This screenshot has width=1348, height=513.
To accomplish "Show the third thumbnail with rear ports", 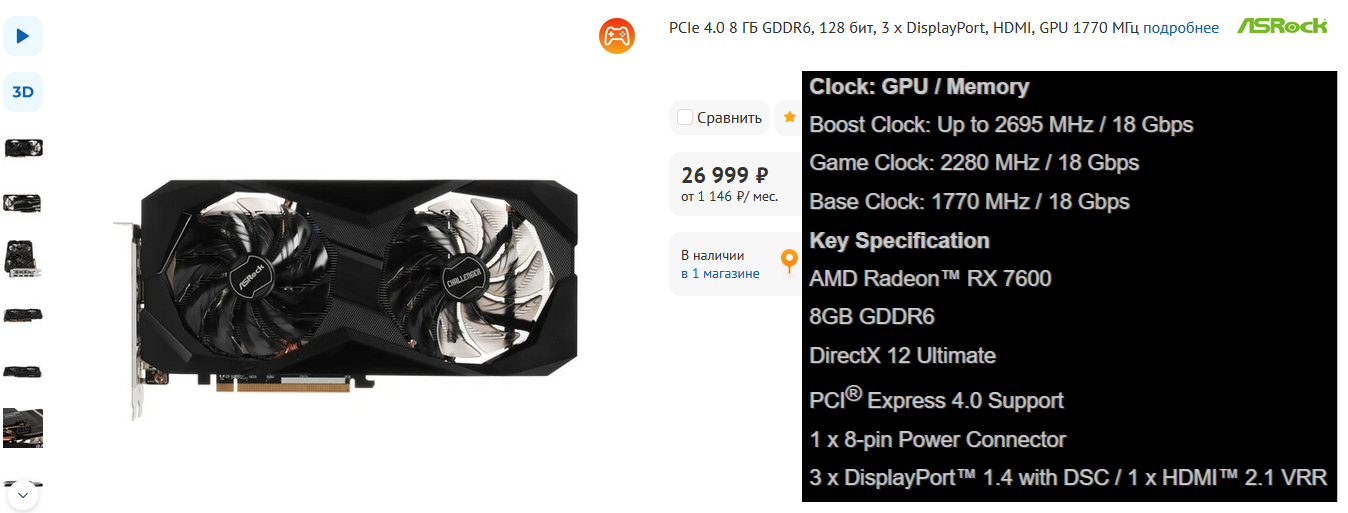I will coord(23,259).
